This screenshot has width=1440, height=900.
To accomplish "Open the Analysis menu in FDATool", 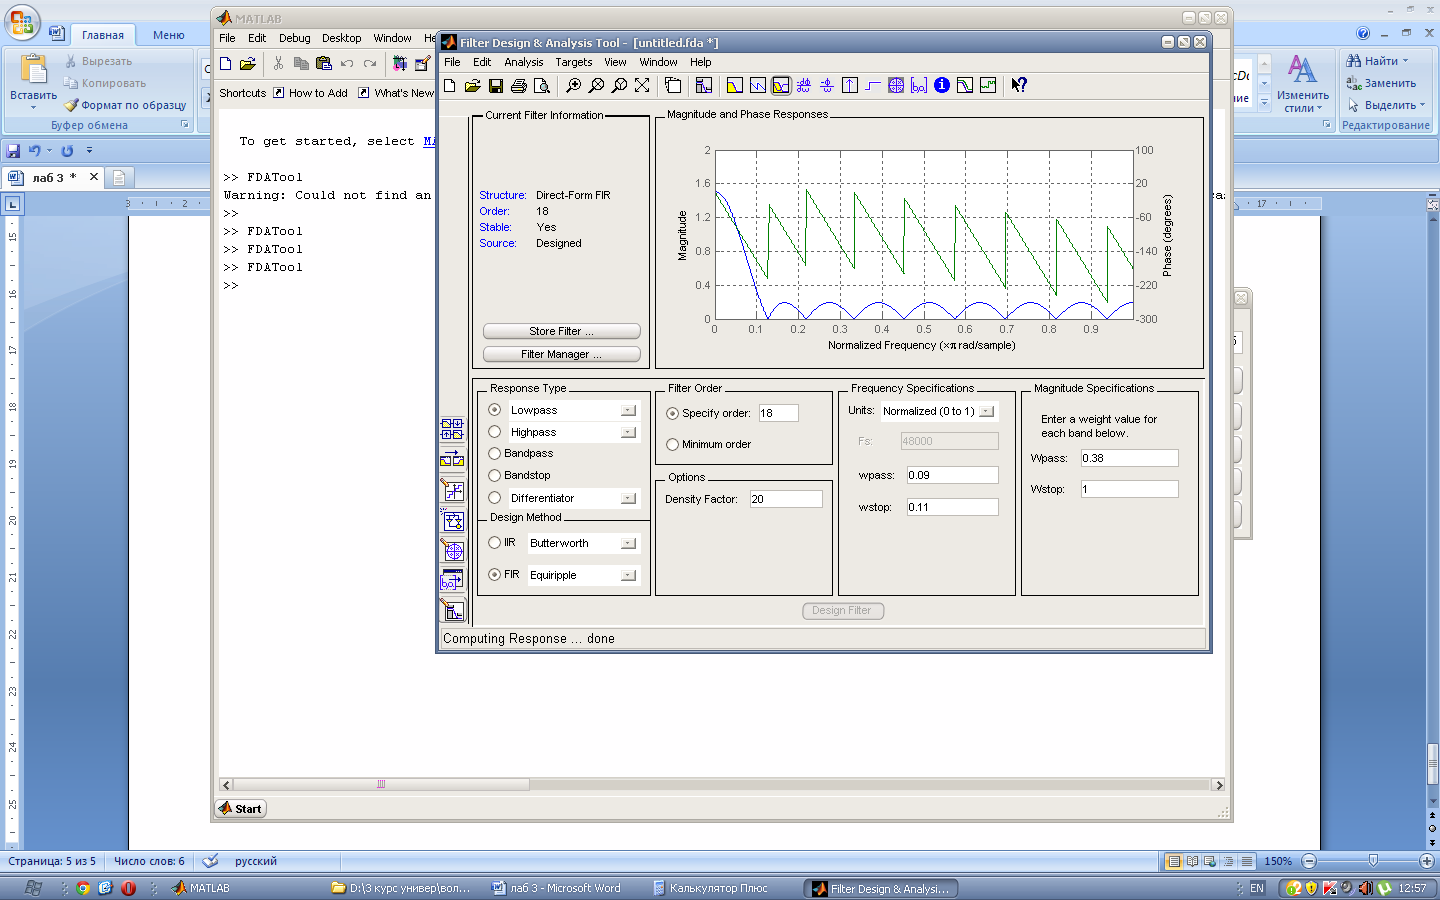I will pyautogui.click(x=524, y=62).
